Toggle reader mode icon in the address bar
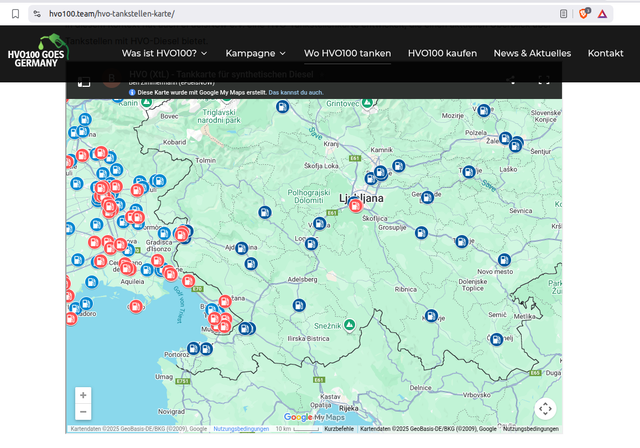640x448 pixels. [563, 14]
